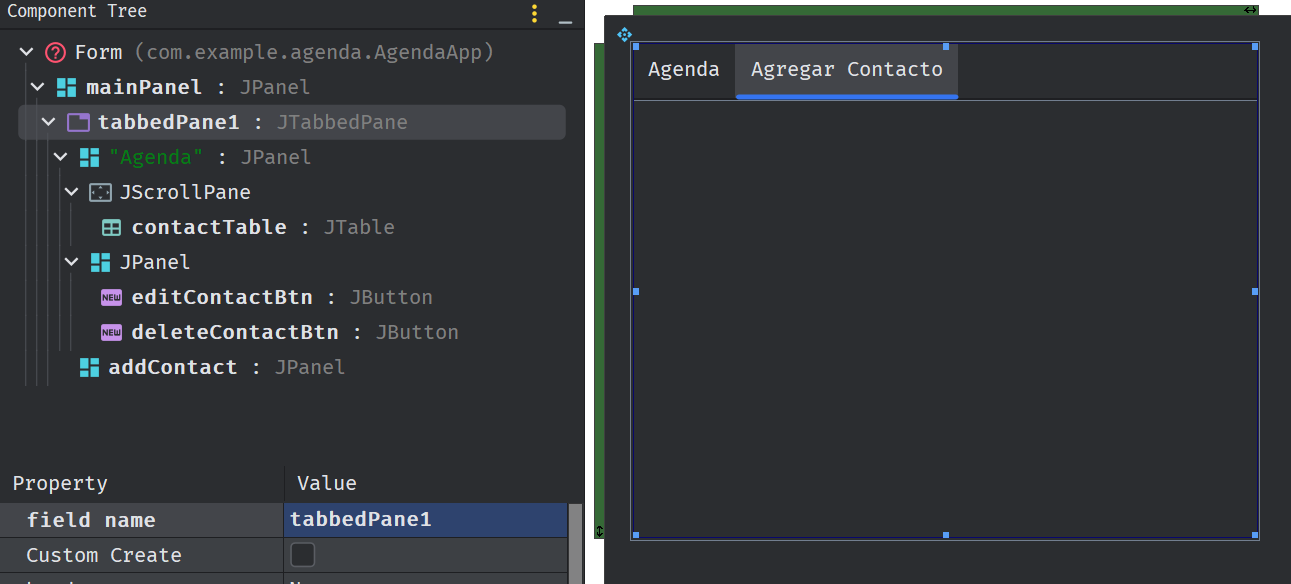Collapse the JScrollPane tree node

pyautogui.click(x=72, y=193)
